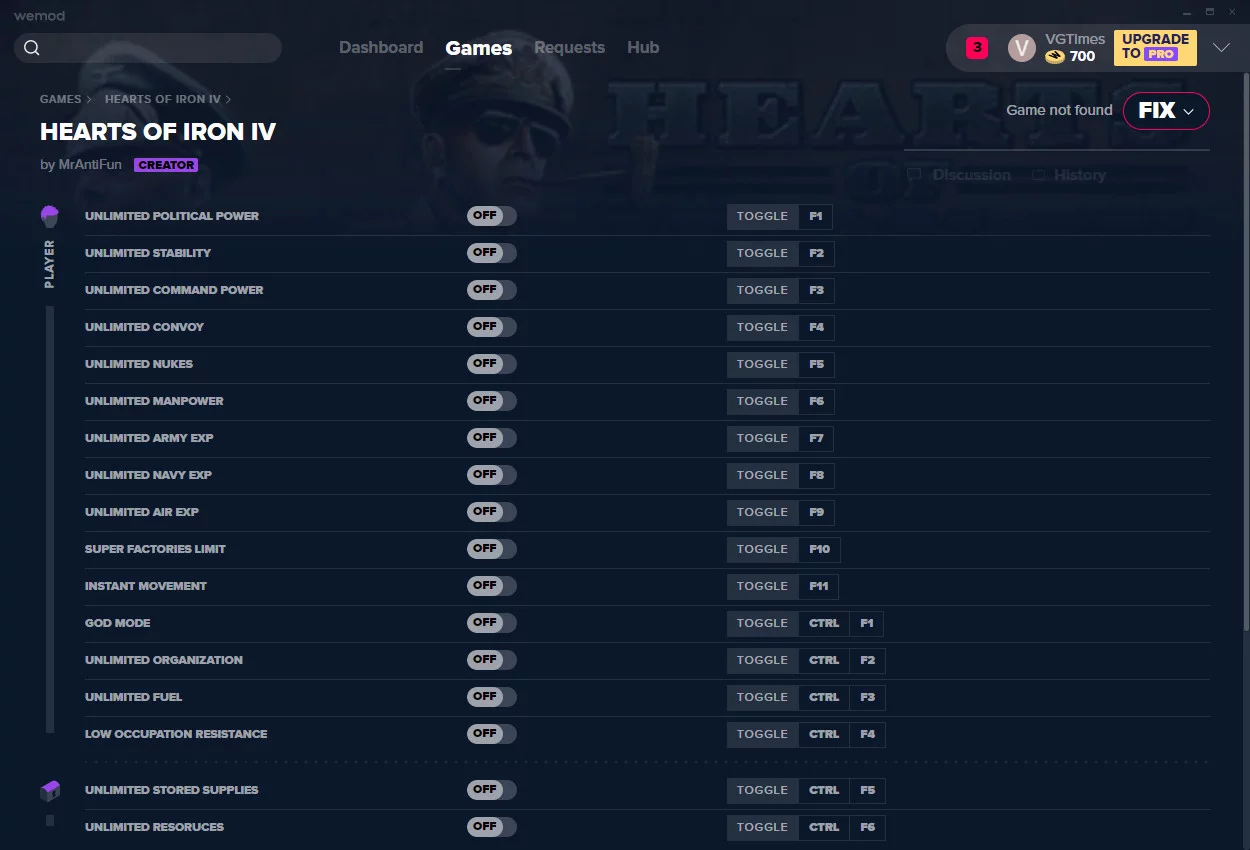Toggle Instant Movement on
This screenshot has width=1250, height=850.
(x=492, y=586)
